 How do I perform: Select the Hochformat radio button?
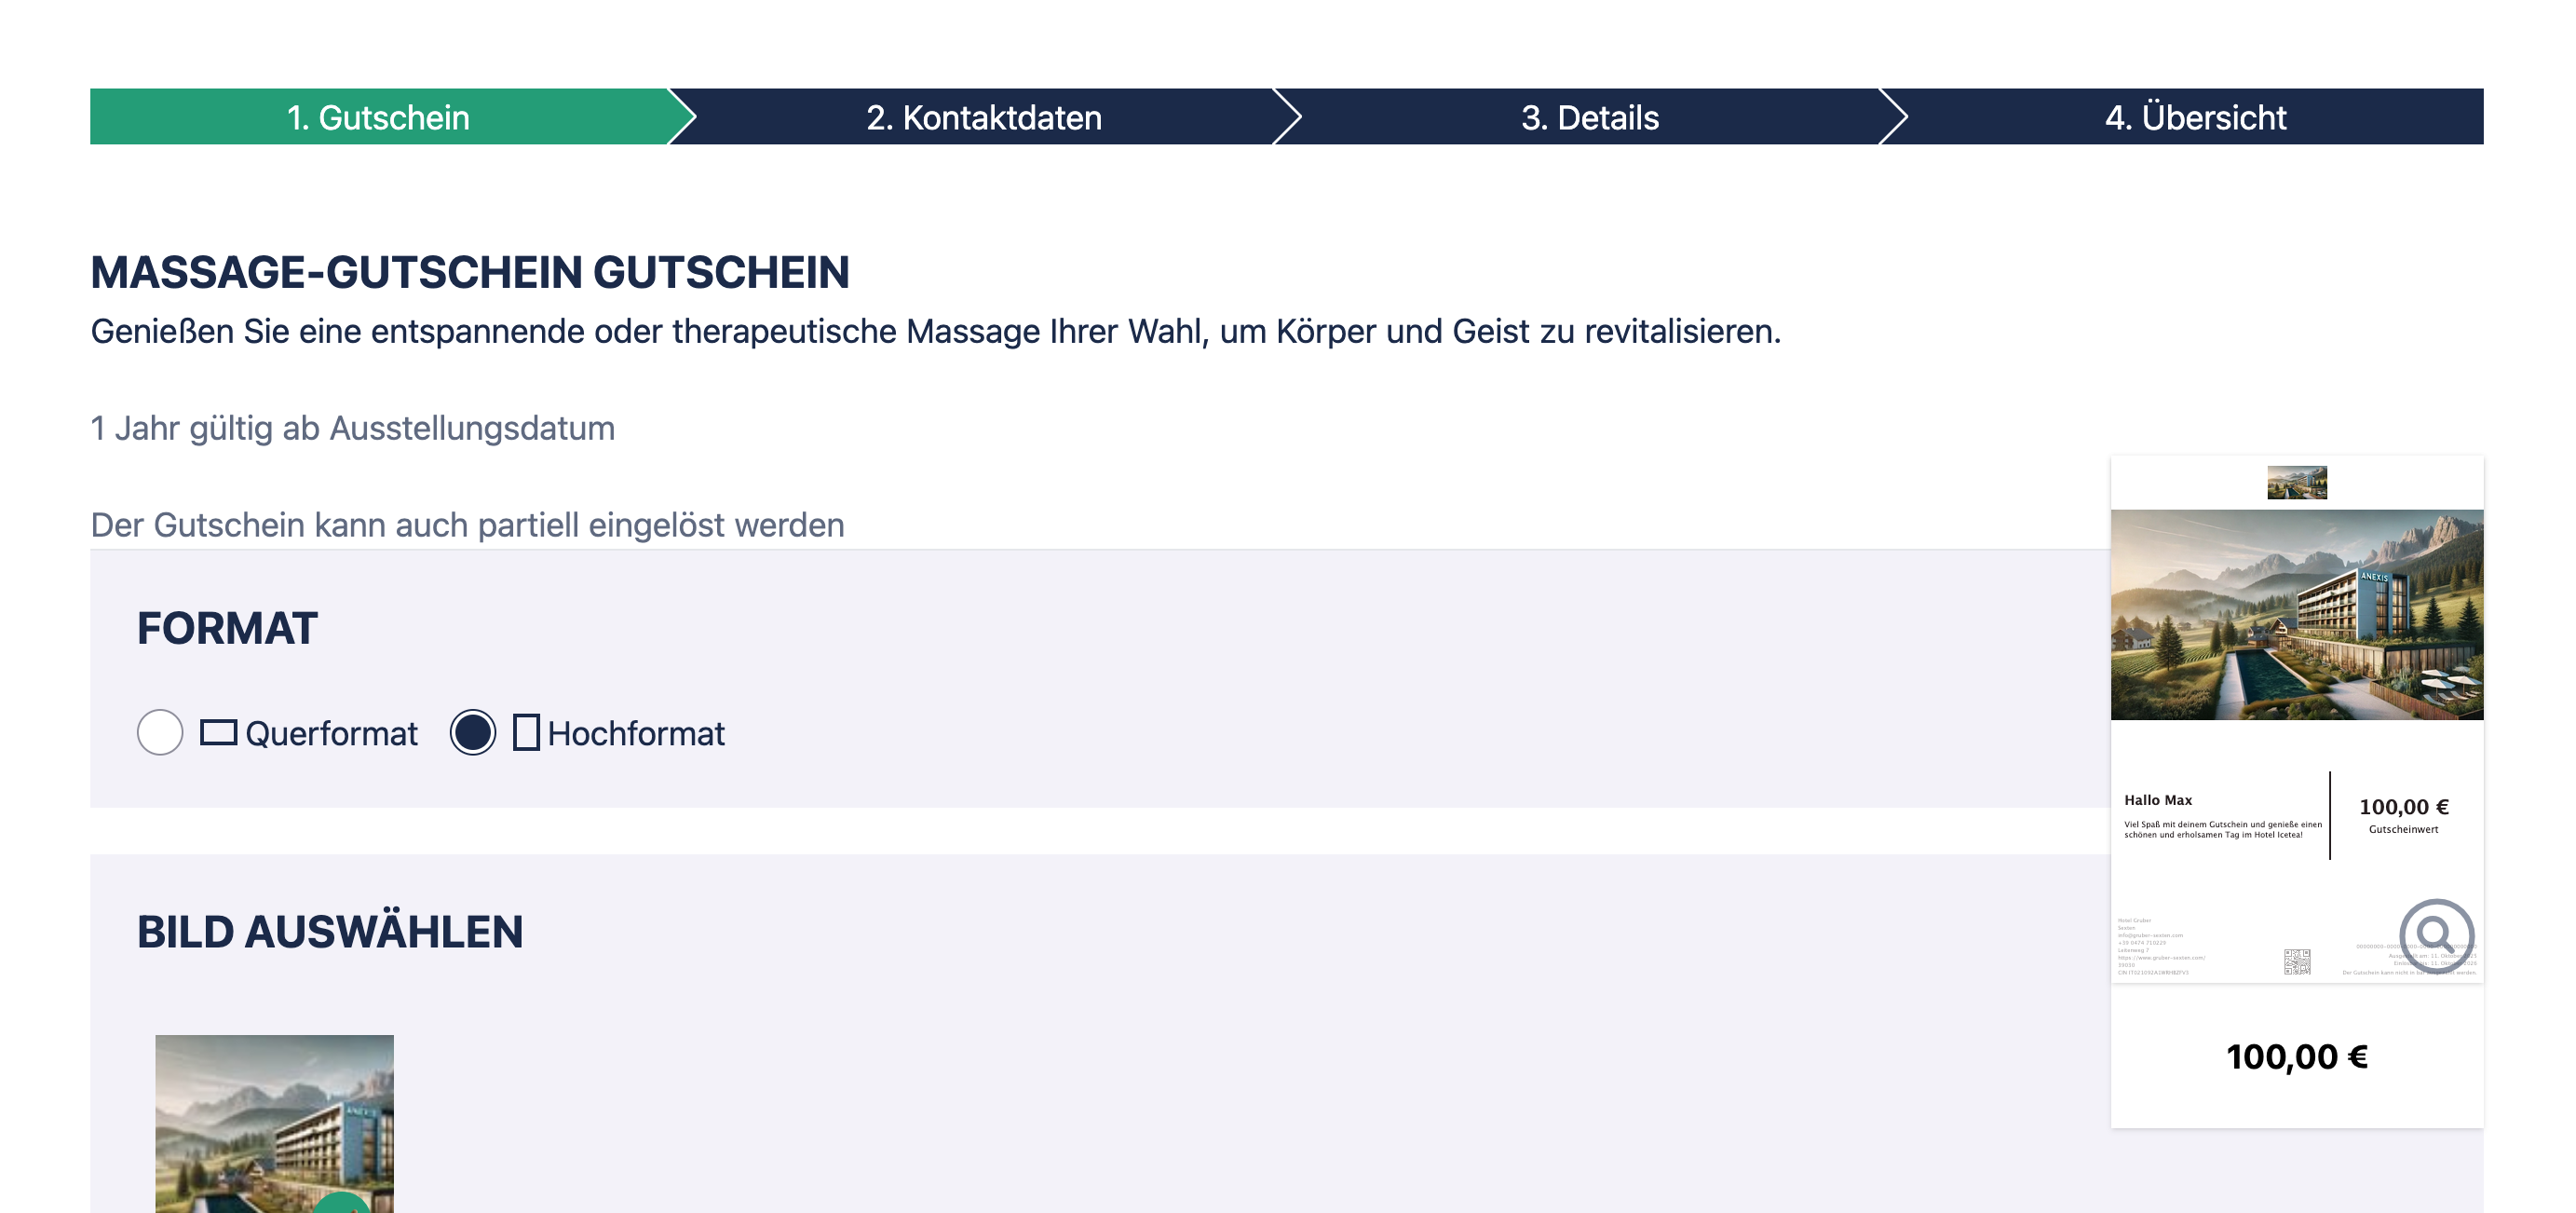(x=473, y=733)
